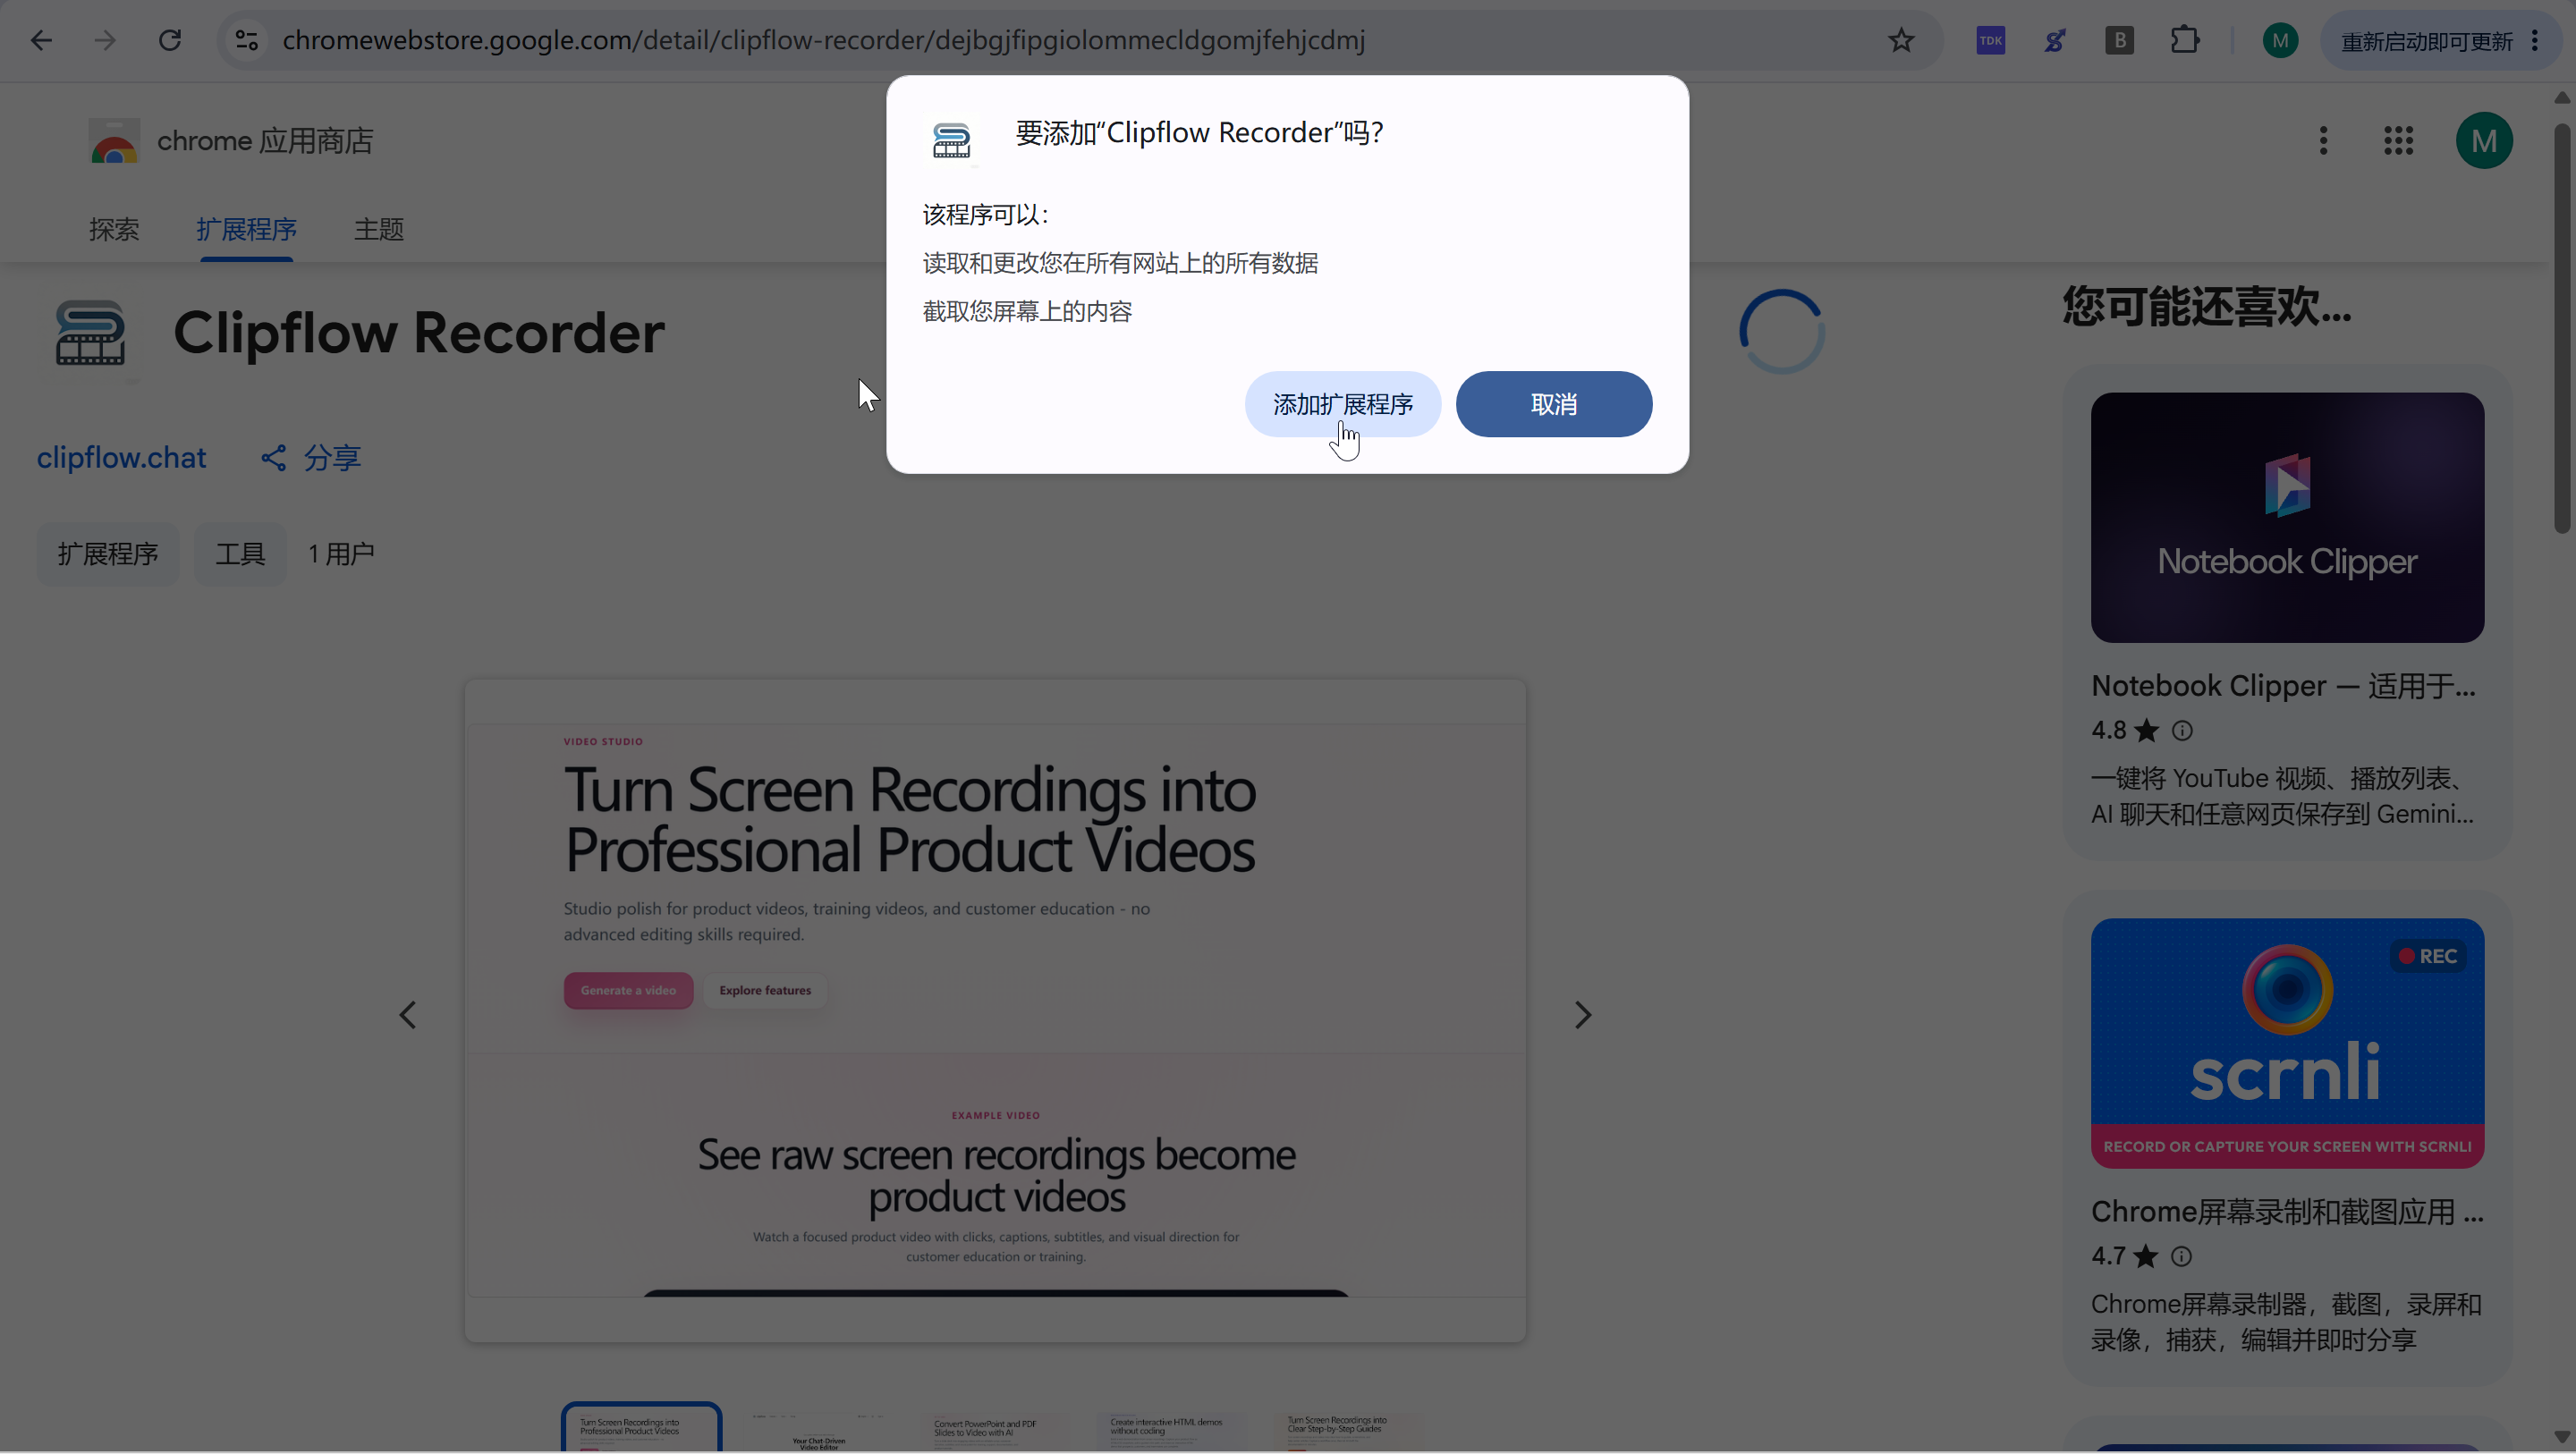Select the third carousel thumbnail

coord(994,1430)
